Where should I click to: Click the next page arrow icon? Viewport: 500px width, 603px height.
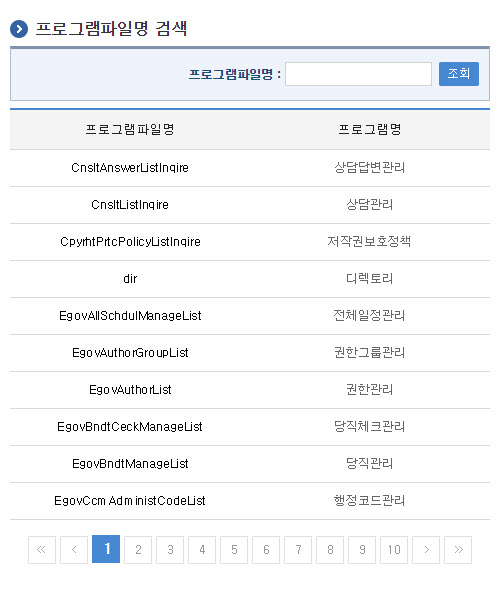426,550
